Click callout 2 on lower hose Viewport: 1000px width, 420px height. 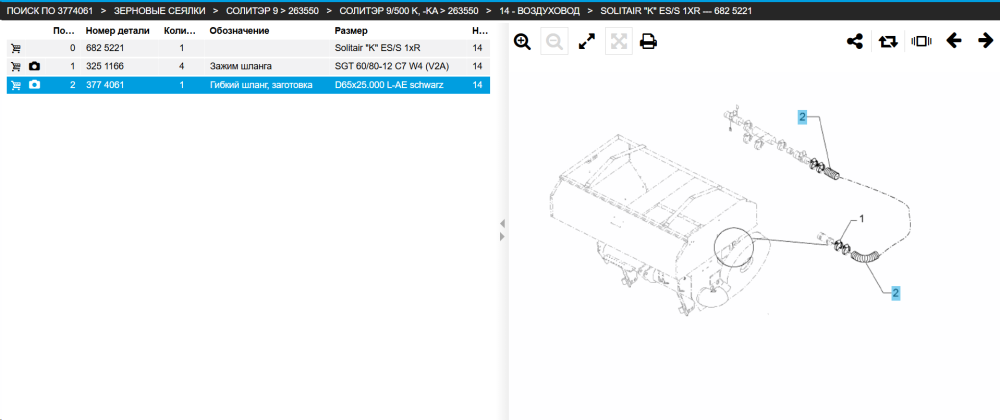click(895, 293)
